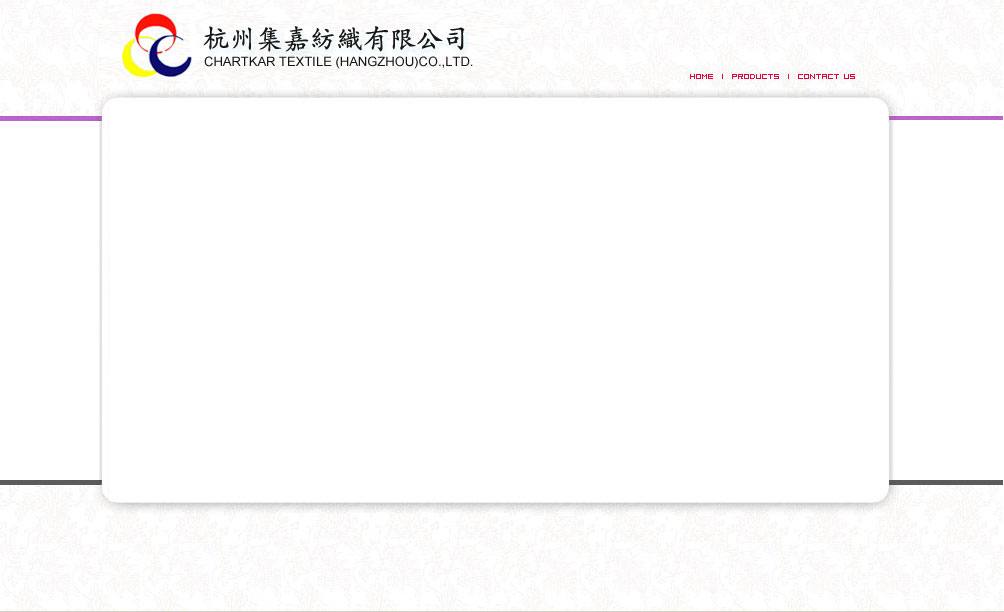Click the Chinese company name 杭州集嘉紡織有限公司
Viewport: 1004px width, 612px height.
335,39
